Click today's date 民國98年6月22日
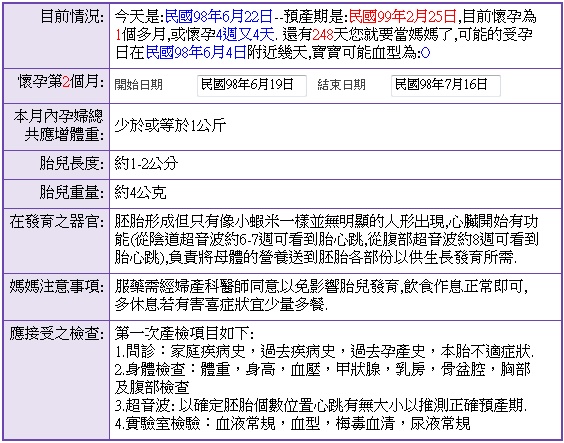The height and width of the screenshot is (443, 564). [x=219, y=17]
